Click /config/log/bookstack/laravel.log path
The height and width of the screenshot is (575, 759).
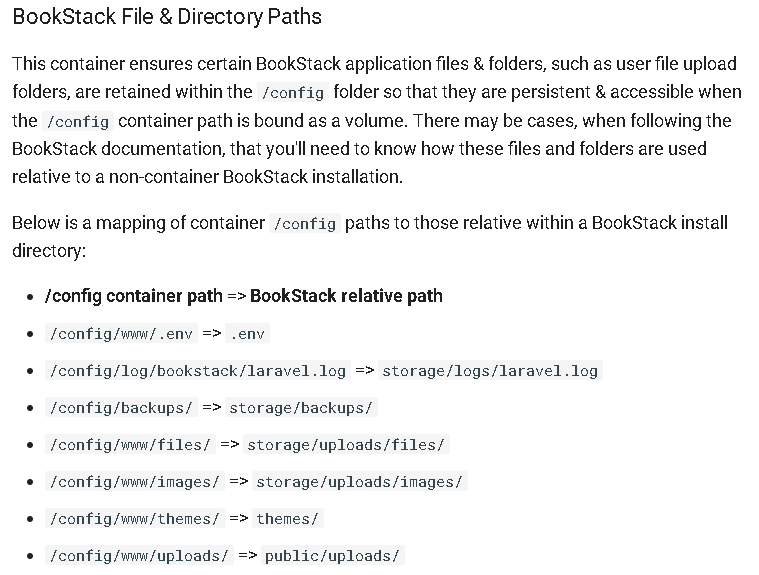[x=197, y=371]
